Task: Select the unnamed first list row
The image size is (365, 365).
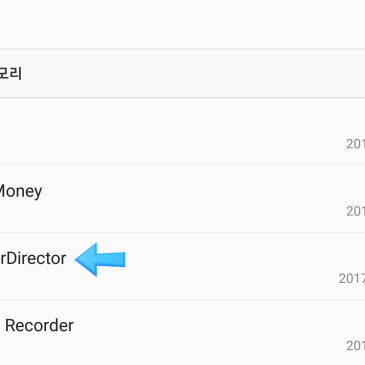Action: click(182, 131)
